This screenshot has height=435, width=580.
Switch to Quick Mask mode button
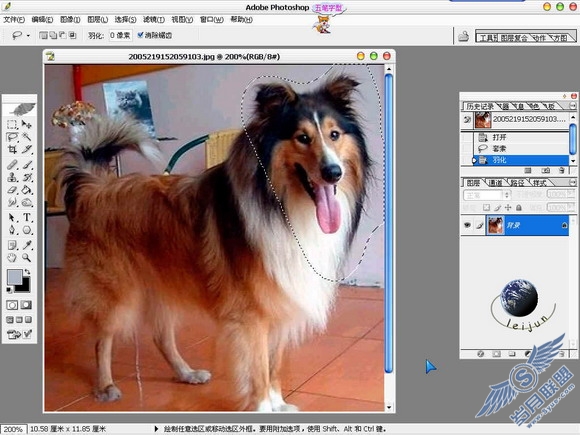point(26,305)
